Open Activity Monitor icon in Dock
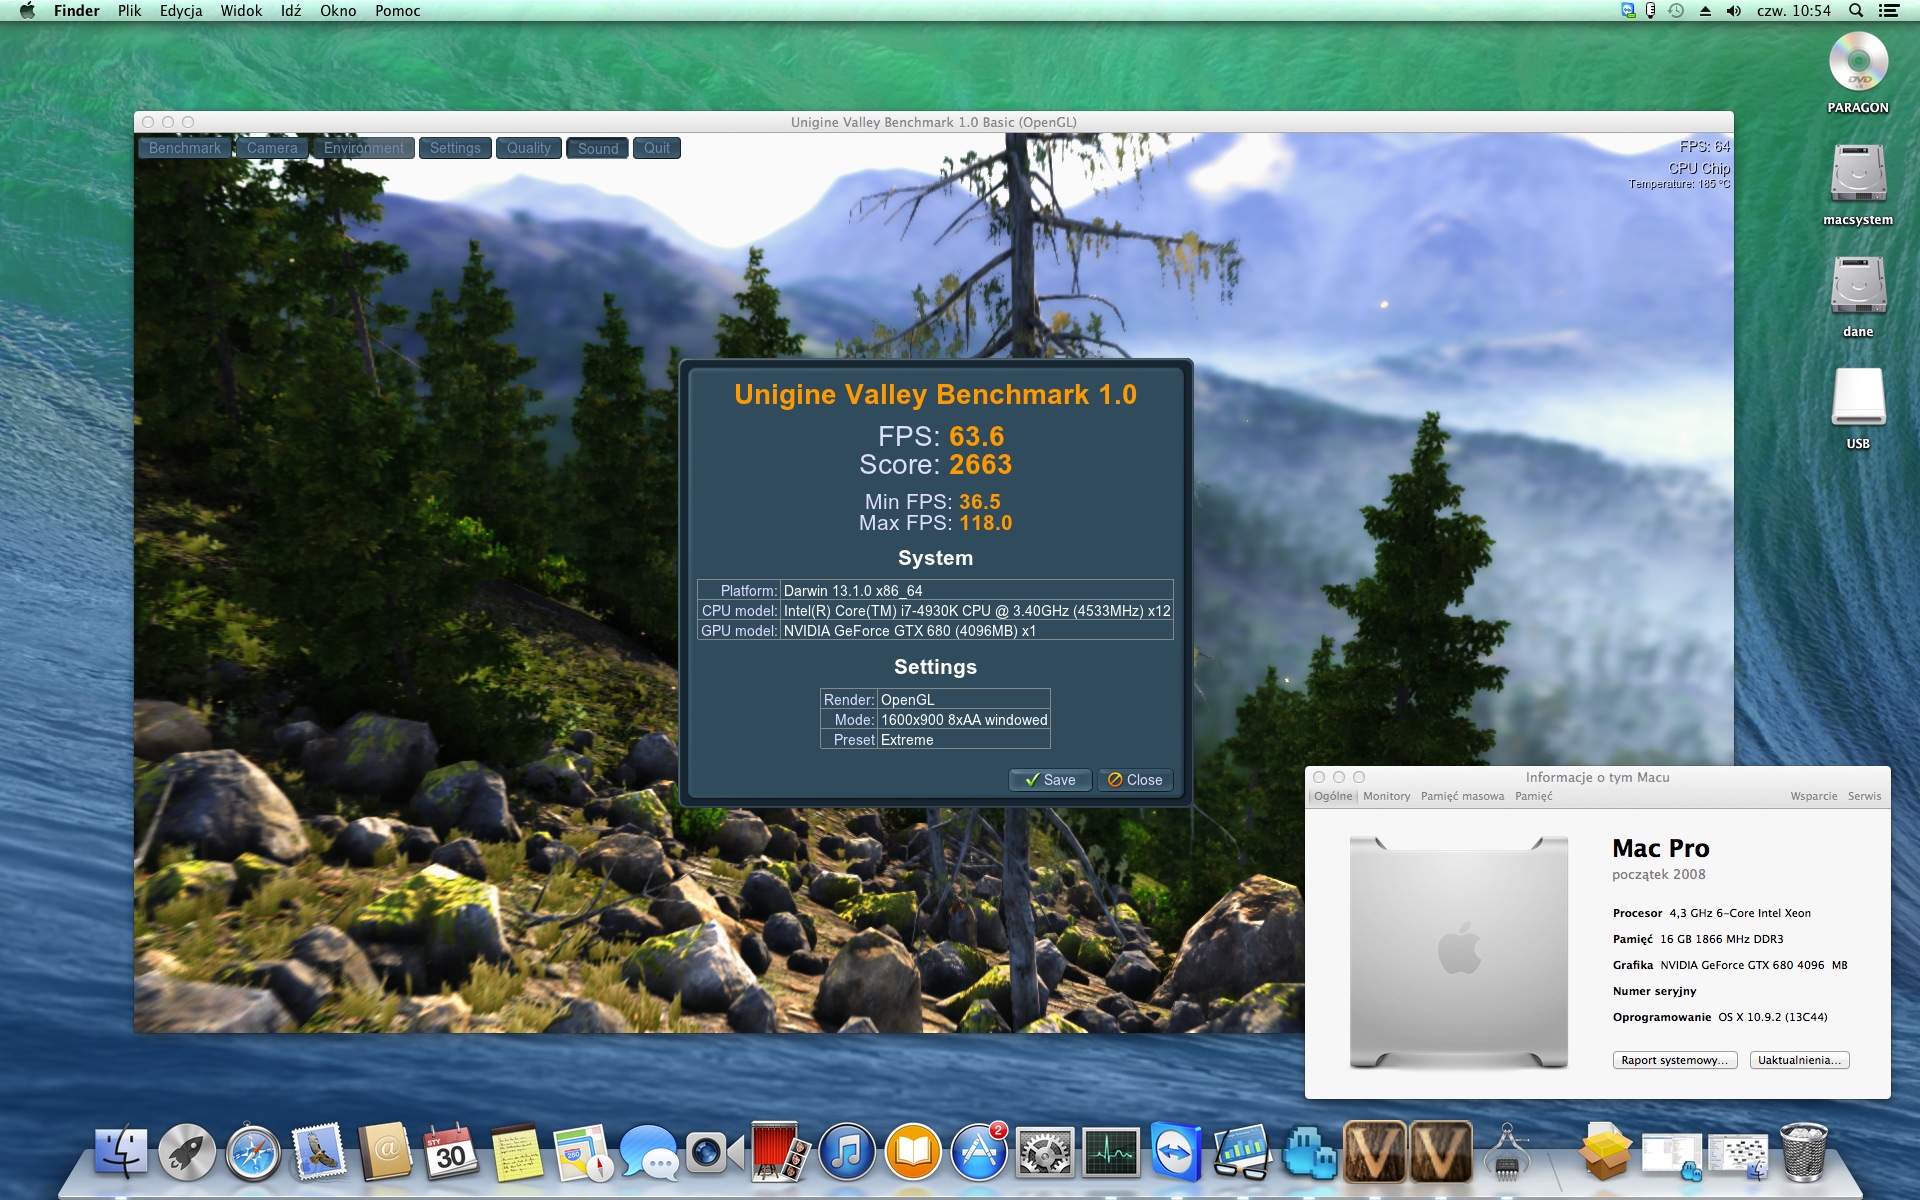1920x1200 pixels. (1111, 1153)
